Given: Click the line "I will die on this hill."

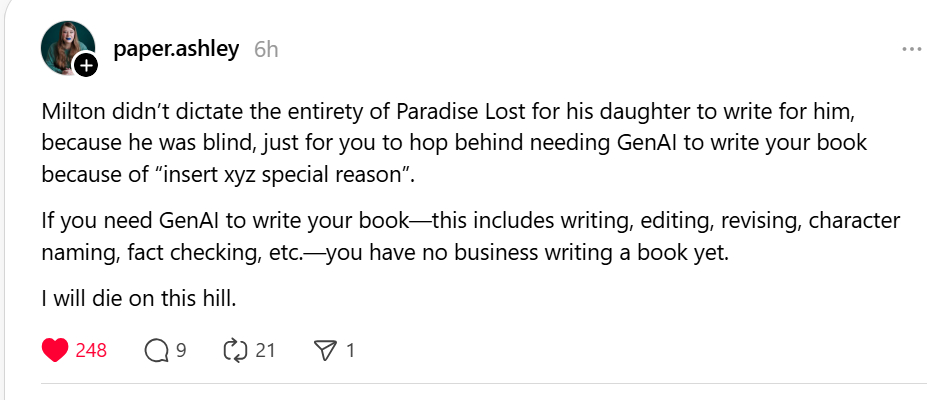Looking at the screenshot, I should click(140, 297).
